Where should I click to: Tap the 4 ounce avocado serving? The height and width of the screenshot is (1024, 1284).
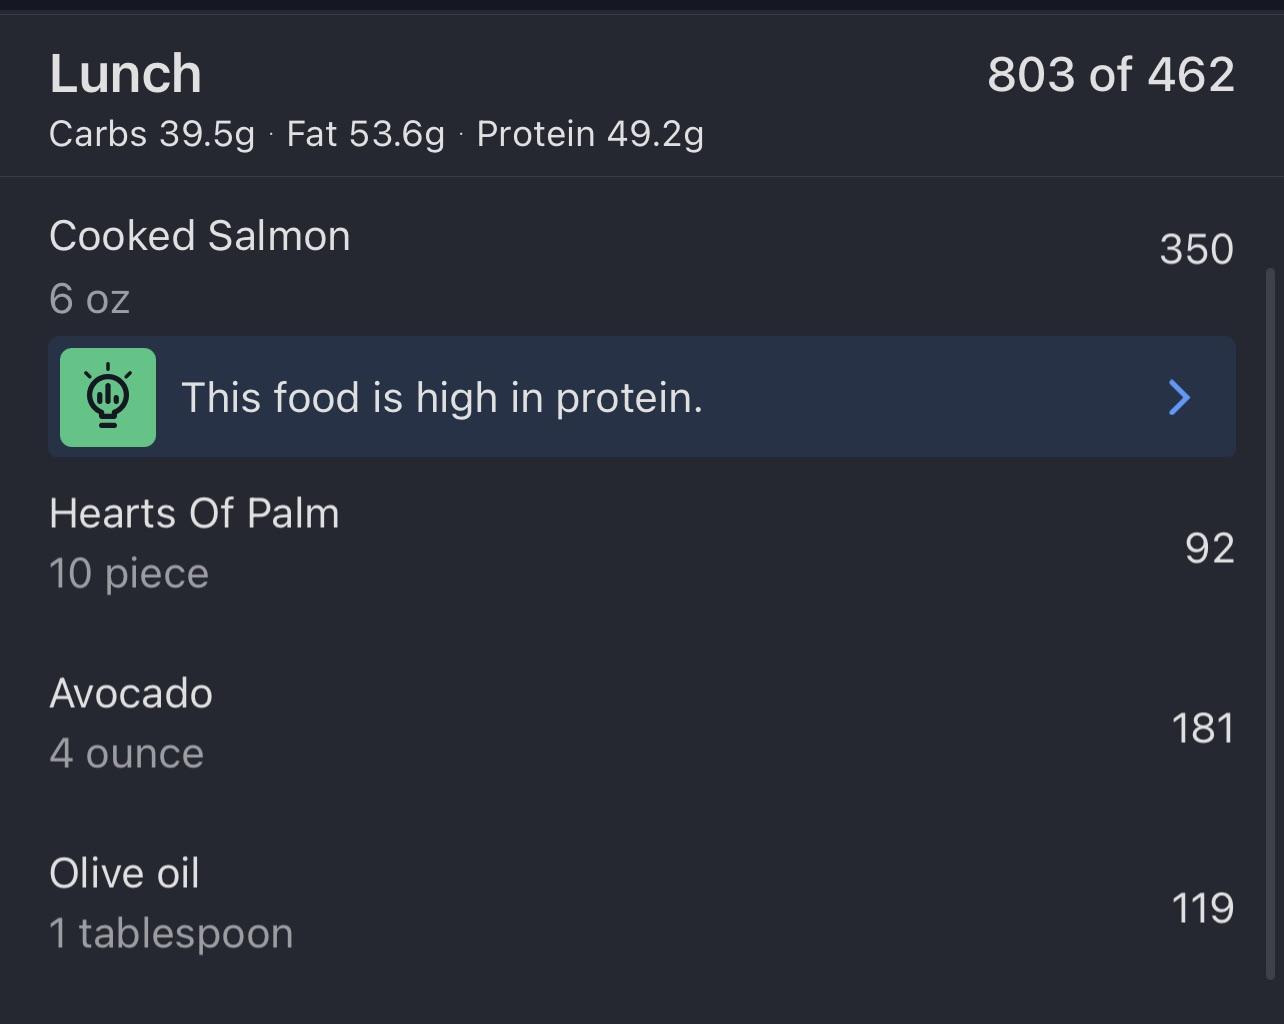(x=127, y=754)
